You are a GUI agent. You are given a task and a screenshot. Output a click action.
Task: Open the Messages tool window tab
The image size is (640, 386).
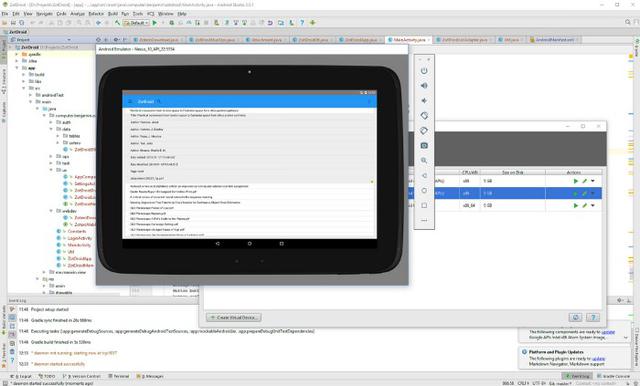150,376
